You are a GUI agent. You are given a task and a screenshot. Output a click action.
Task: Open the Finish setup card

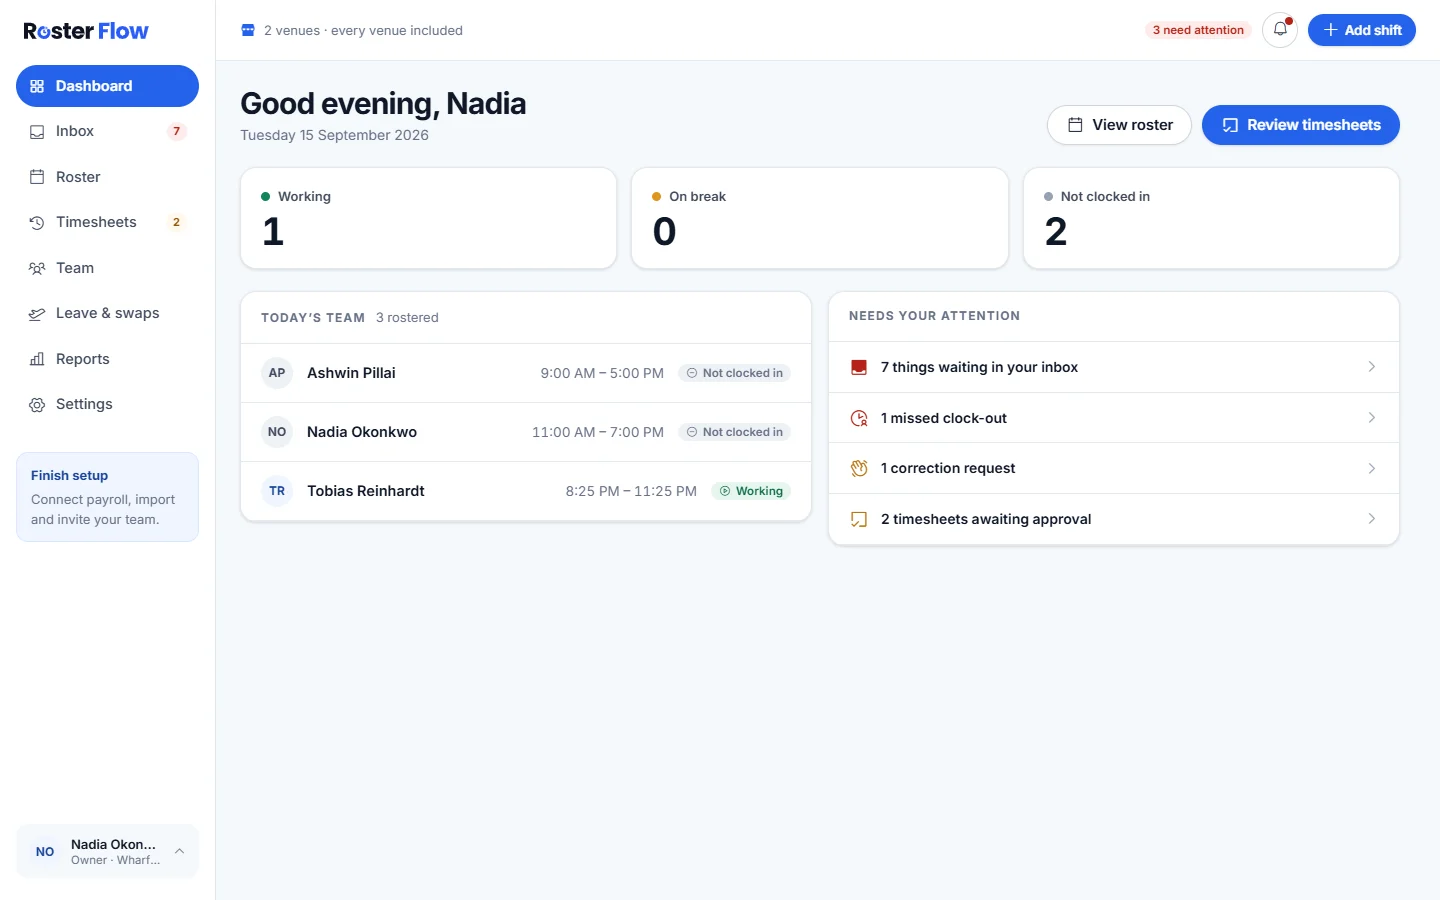pyautogui.click(x=107, y=497)
